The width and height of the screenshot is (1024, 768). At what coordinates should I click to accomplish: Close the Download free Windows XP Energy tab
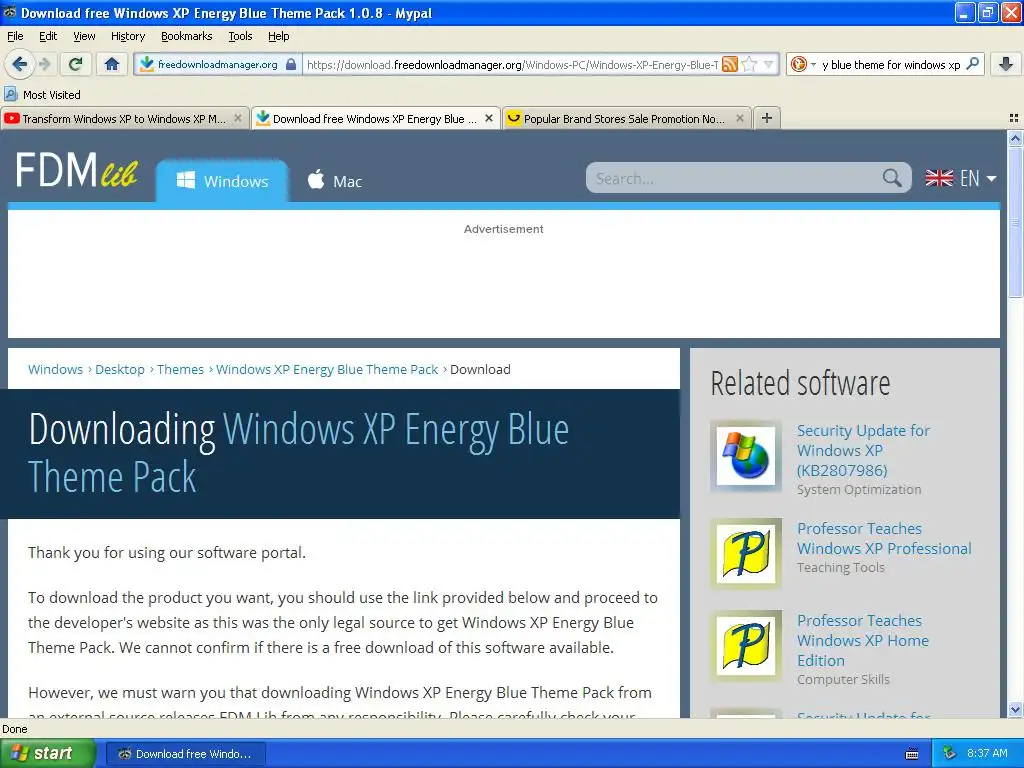[x=488, y=118]
